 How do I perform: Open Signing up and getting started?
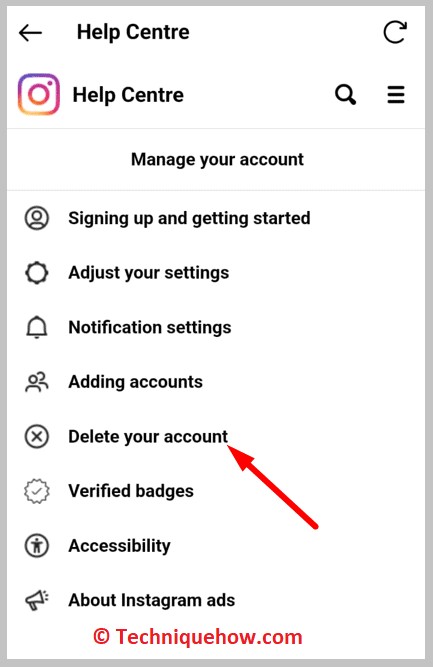coord(189,218)
